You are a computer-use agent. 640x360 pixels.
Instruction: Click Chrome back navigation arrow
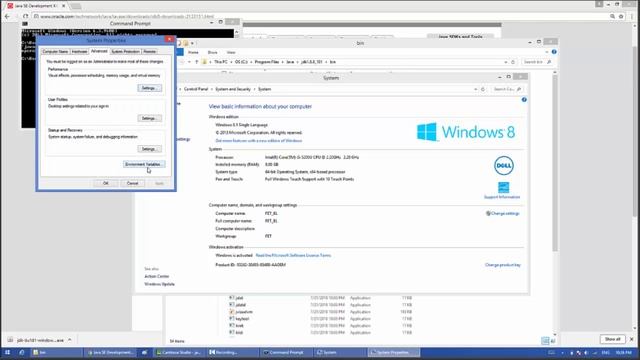point(7,16)
